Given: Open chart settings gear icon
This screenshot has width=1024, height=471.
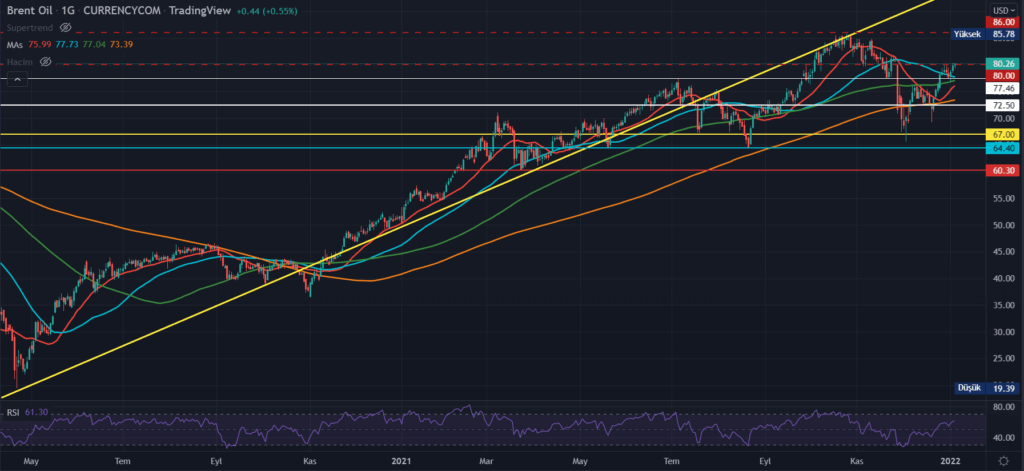Looking at the screenshot, I should pyautogui.click(x=1003, y=461).
